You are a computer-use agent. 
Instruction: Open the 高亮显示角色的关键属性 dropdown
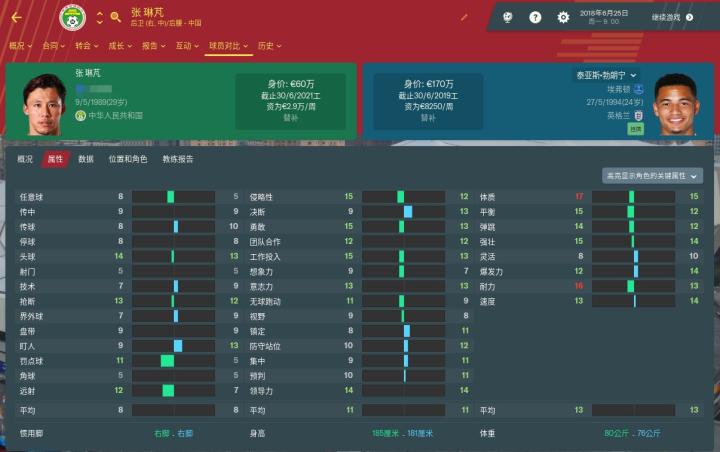coord(652,176)
